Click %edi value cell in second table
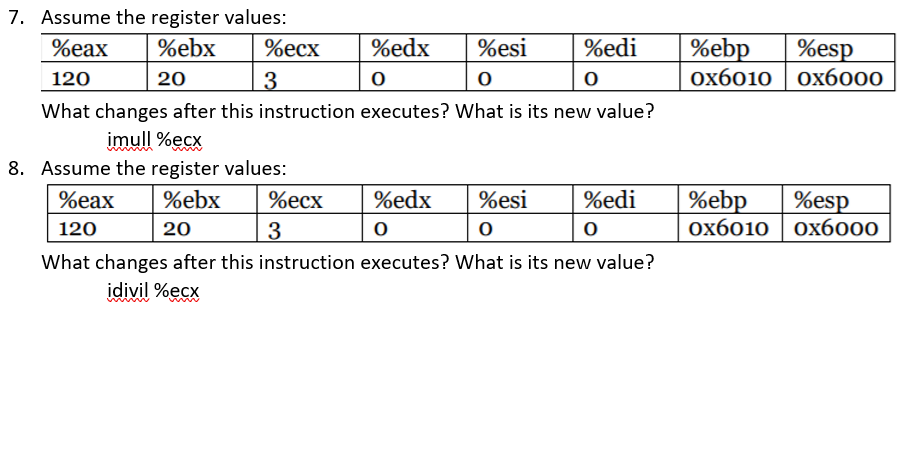Image resolution: width=910 pixels, height=459 pixels. tap(625, 228)
